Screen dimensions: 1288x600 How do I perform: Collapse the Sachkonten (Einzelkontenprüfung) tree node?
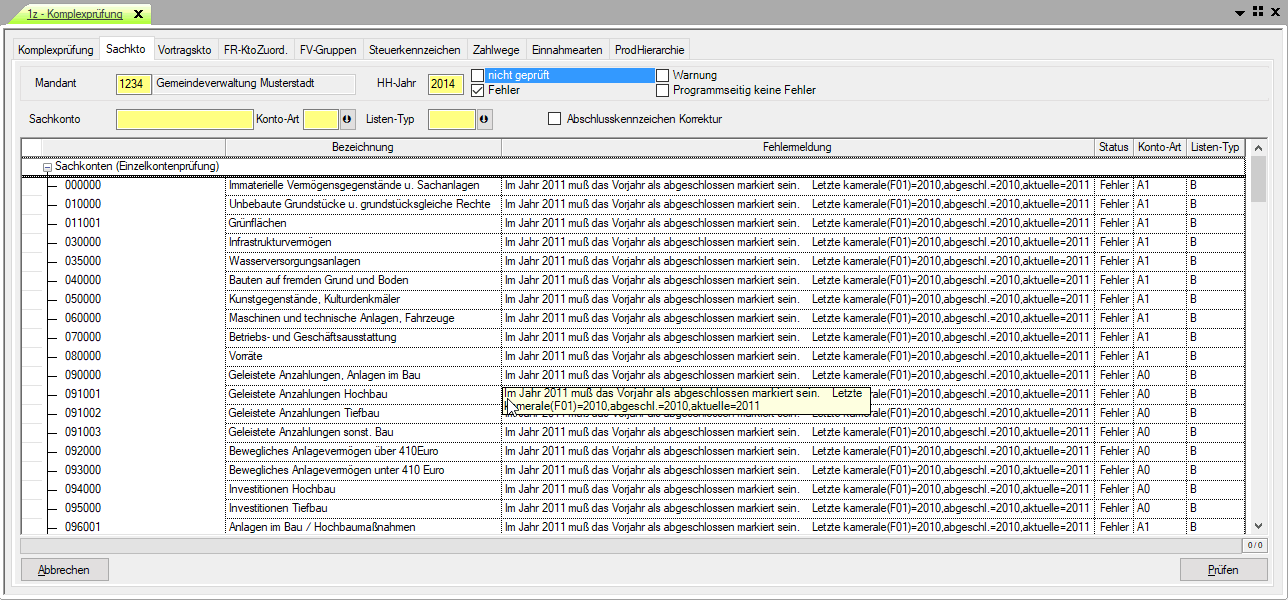click(47, 167)
